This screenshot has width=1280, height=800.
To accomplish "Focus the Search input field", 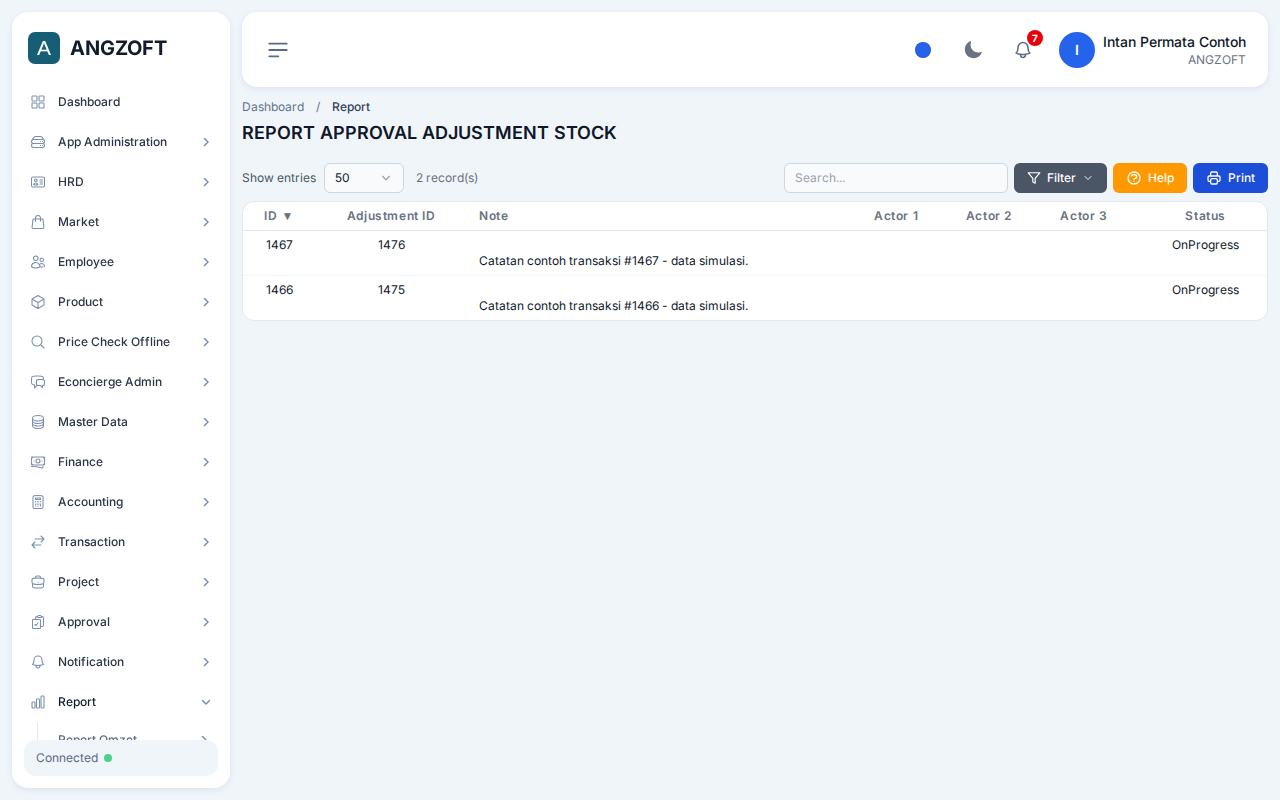I will [x=896, y=178].
